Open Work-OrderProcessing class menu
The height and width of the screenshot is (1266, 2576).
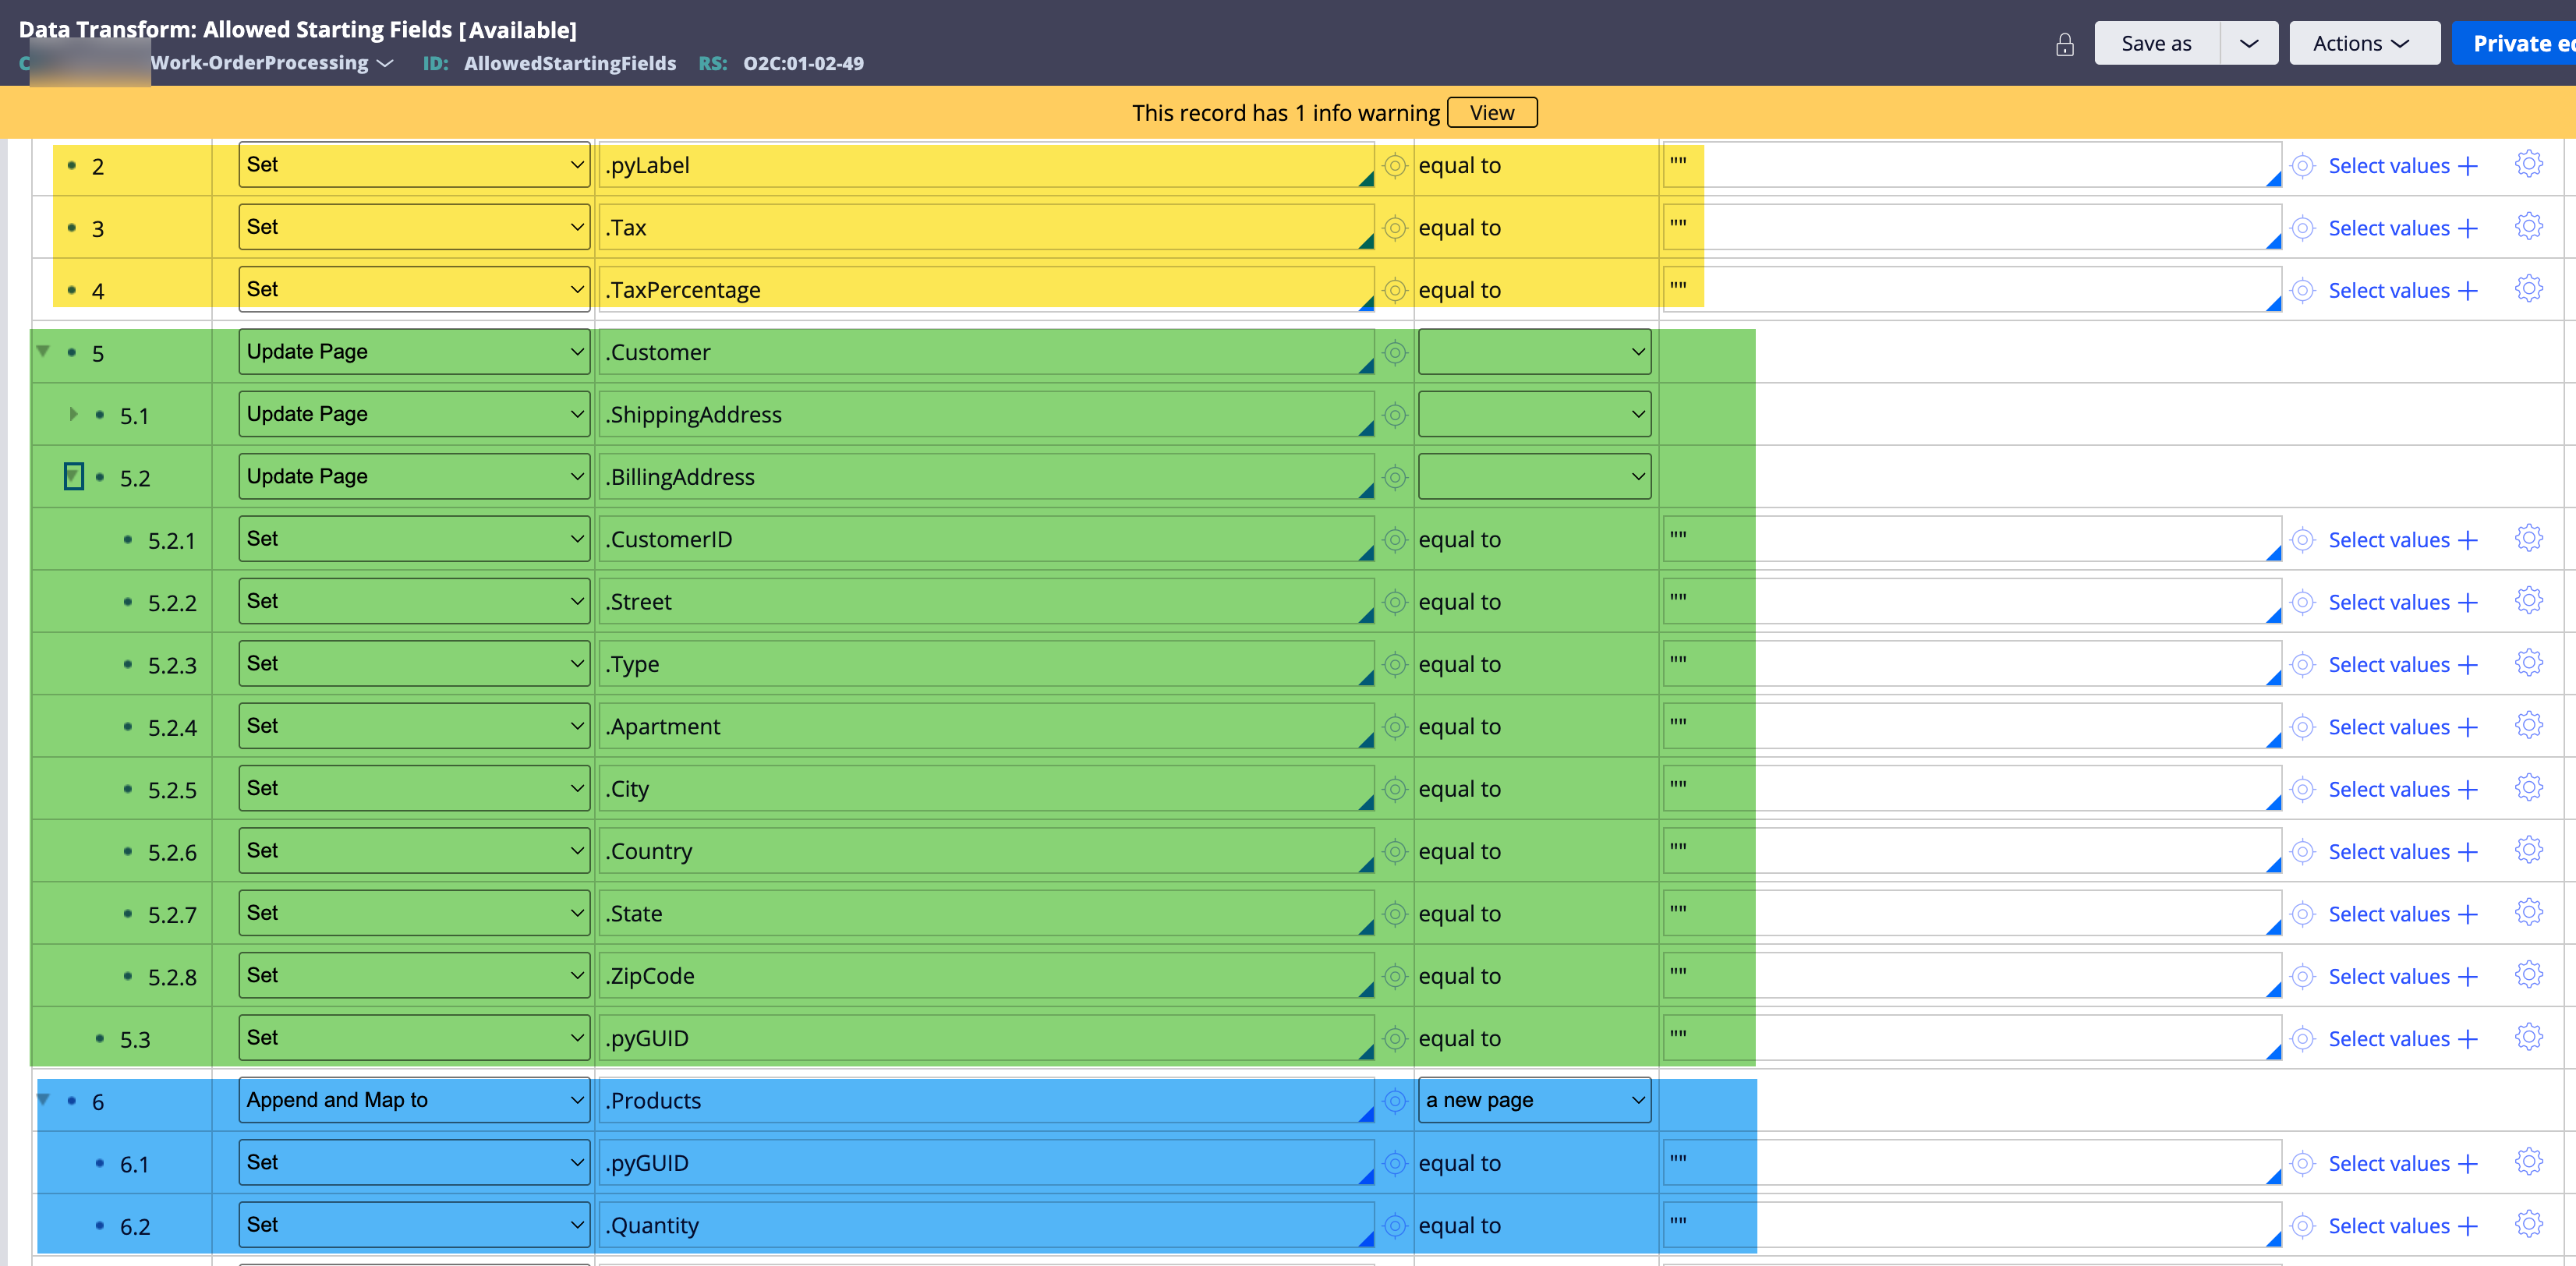(272, 63)
